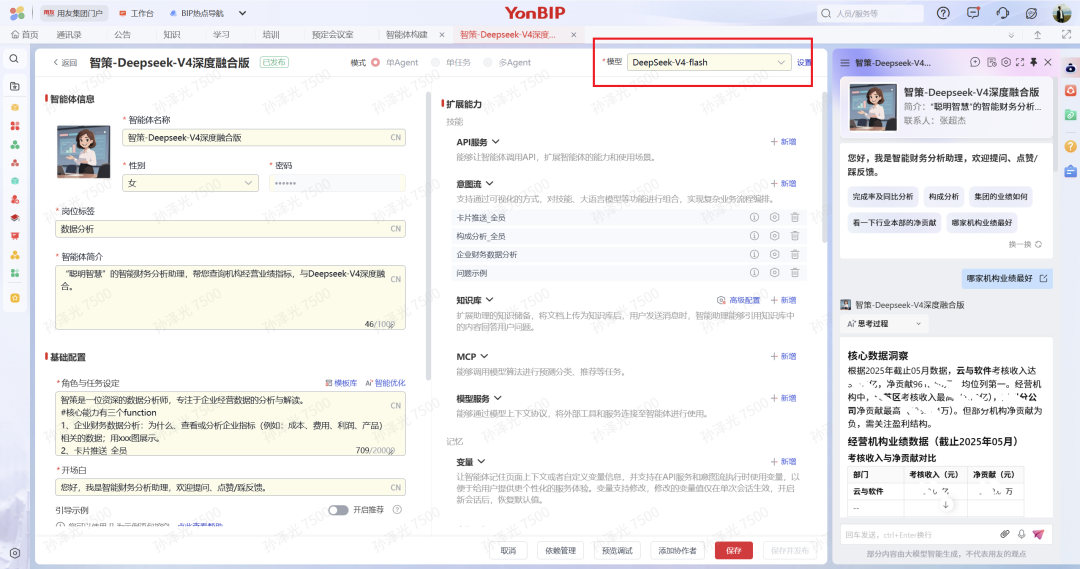The width and height of the screenshot is (1080, 569).
Task: Click AI 智能优化 link
Action: tap(385, 383)
